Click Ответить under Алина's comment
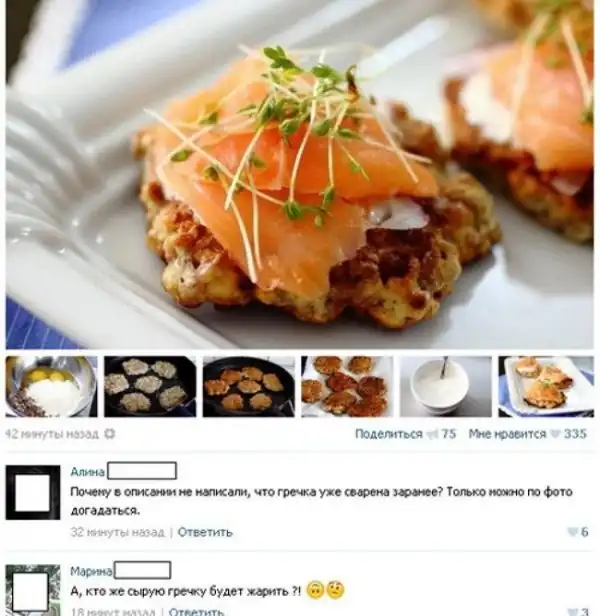 click(x=205, y=532)
